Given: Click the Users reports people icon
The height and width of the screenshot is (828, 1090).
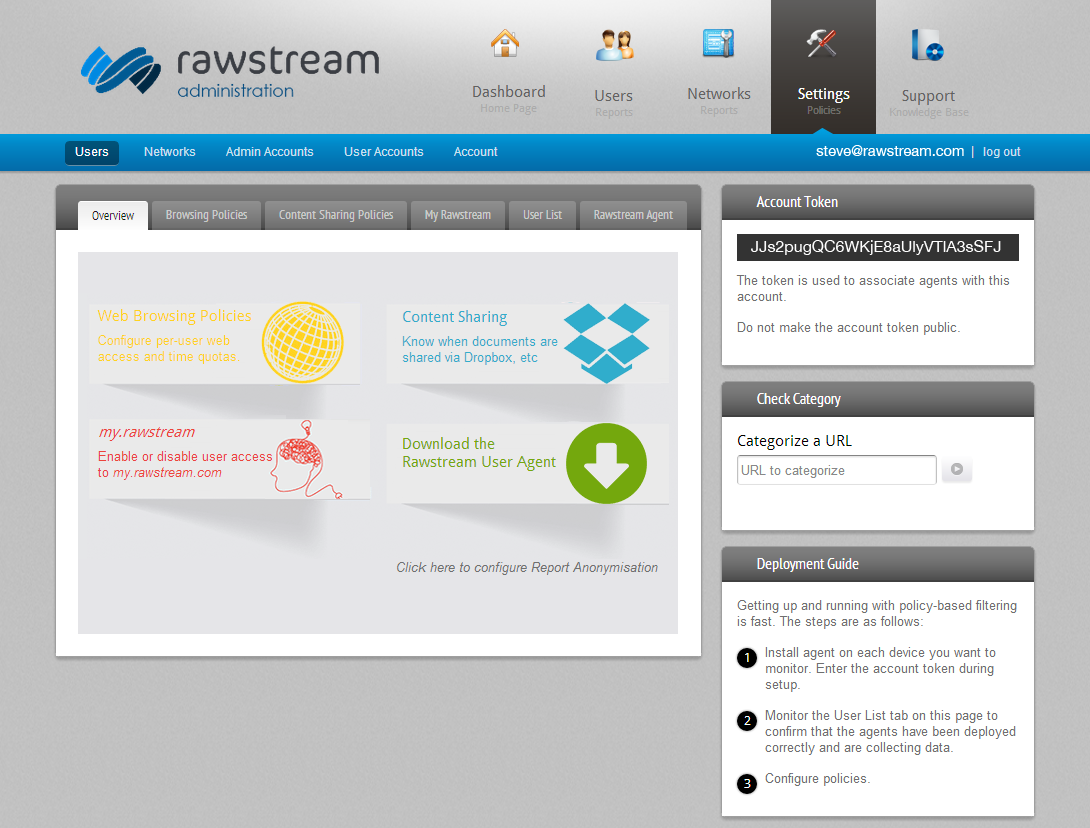Looking at the screenshot, I should 614,45.
